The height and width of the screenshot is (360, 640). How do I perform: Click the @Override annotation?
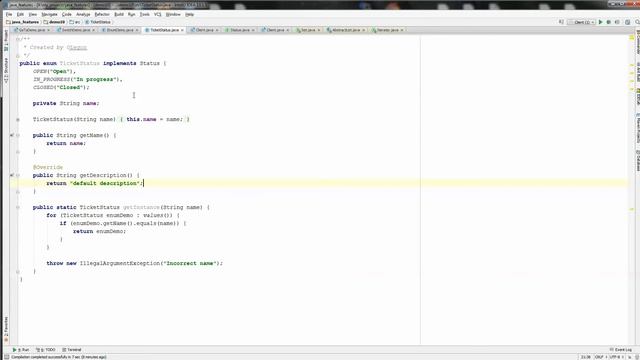tap(48, 167)
